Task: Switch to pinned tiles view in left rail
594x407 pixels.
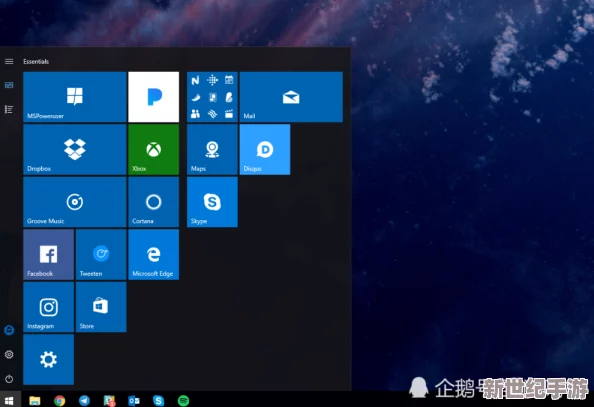Action: 9,85
